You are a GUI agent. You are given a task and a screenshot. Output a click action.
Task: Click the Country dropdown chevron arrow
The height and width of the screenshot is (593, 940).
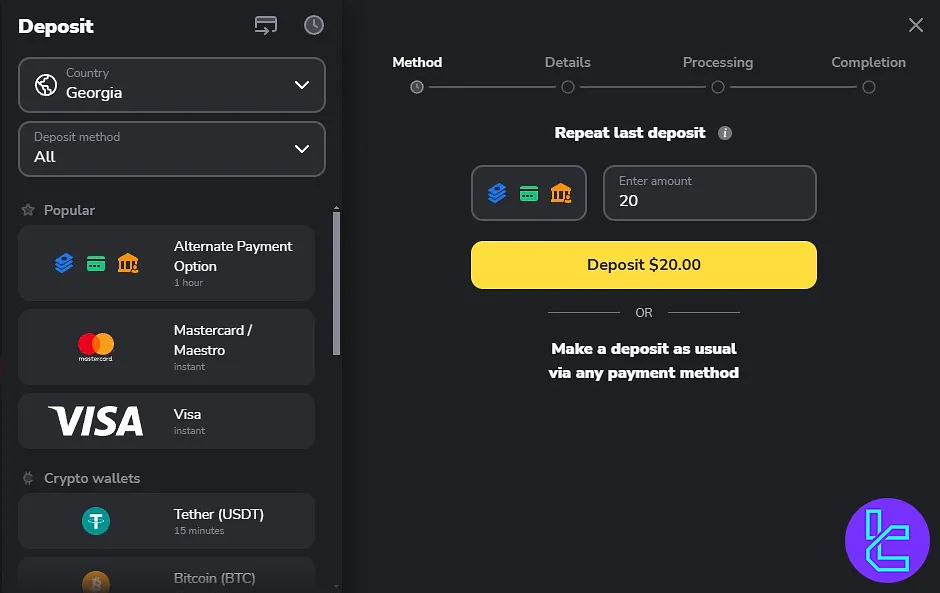tap(302, 85)
